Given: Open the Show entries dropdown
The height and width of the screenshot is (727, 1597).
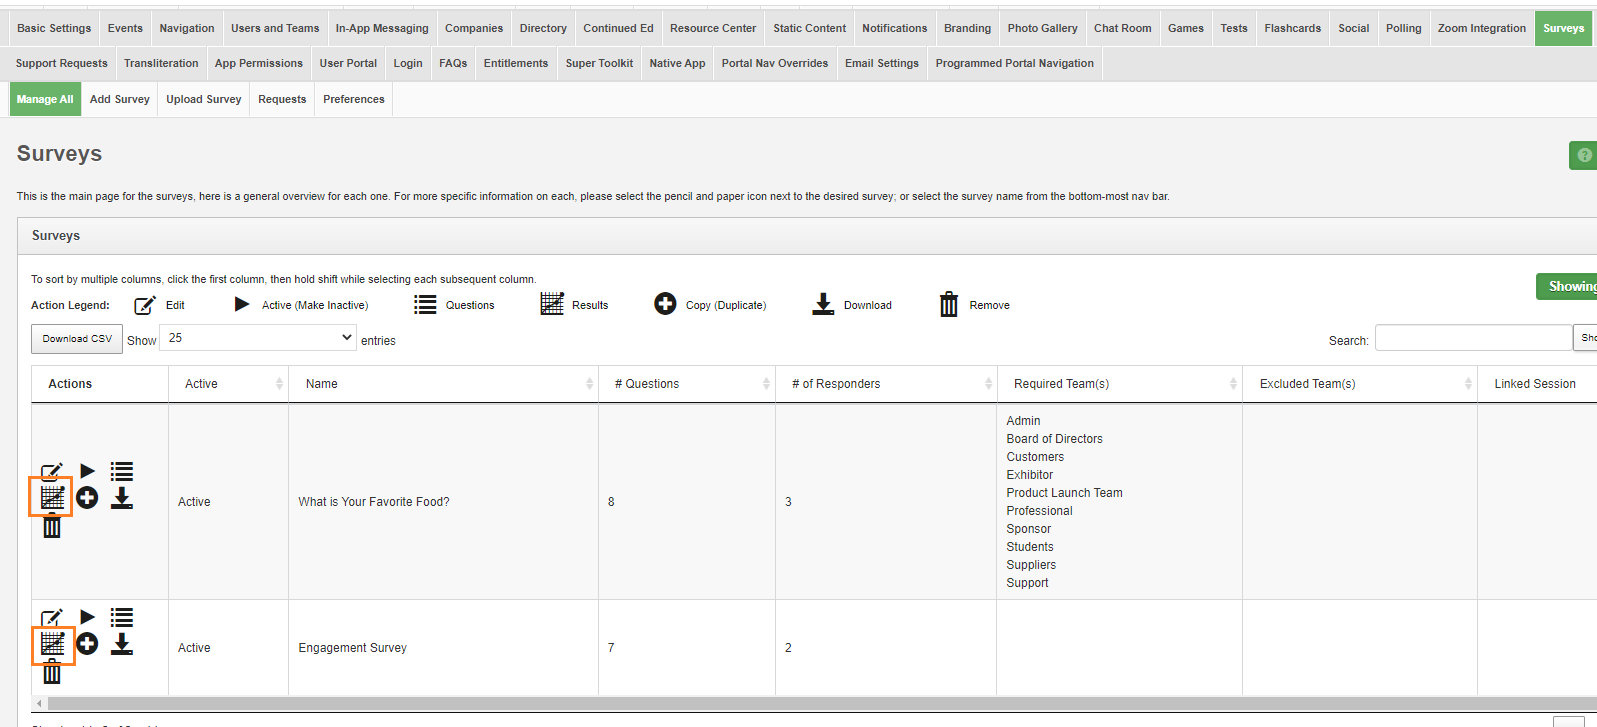Looking at the screenshot, I should (x=259, y=338).
